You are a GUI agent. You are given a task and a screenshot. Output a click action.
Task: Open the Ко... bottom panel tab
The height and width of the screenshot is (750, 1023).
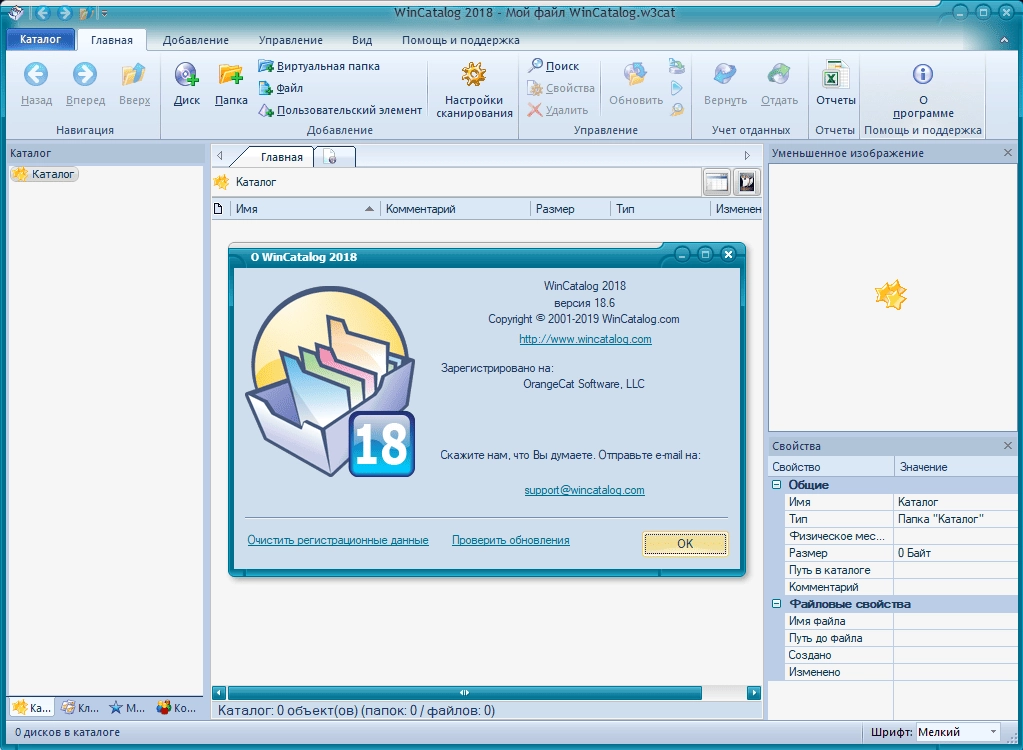176,707
